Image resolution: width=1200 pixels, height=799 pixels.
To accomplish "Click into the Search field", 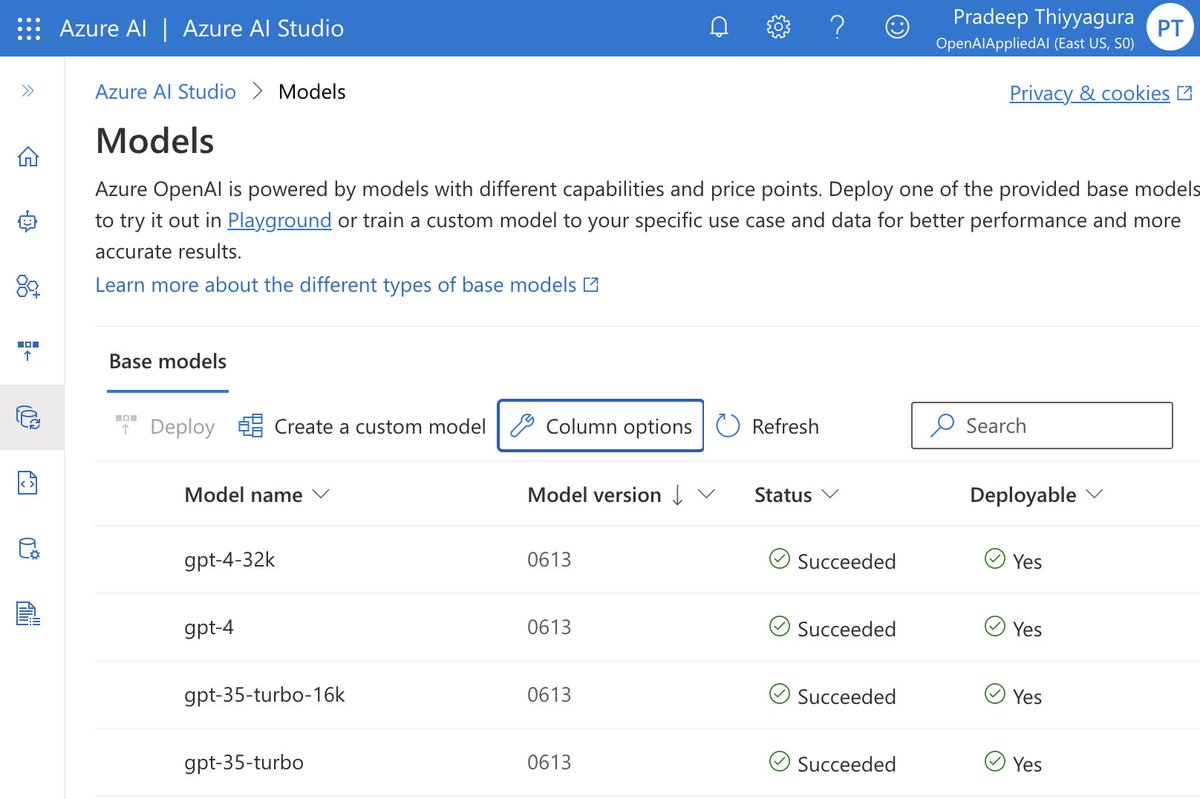I will pyautogui.click(x=1042, y=426).
